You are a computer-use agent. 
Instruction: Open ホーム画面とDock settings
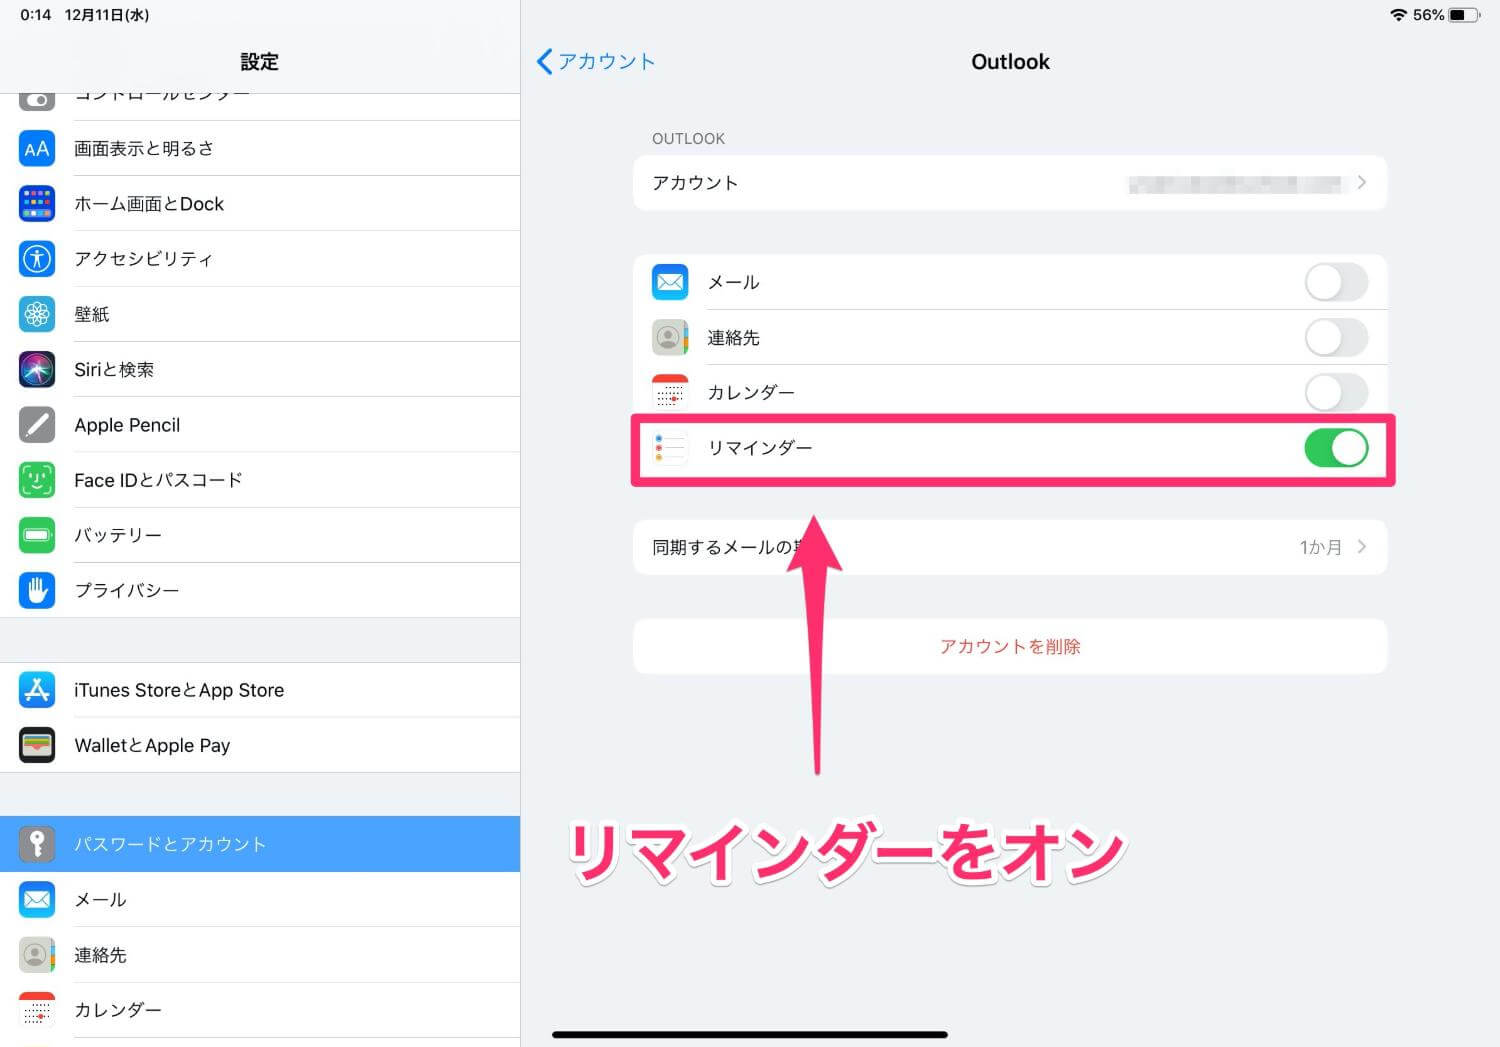(x=260, y=204)
